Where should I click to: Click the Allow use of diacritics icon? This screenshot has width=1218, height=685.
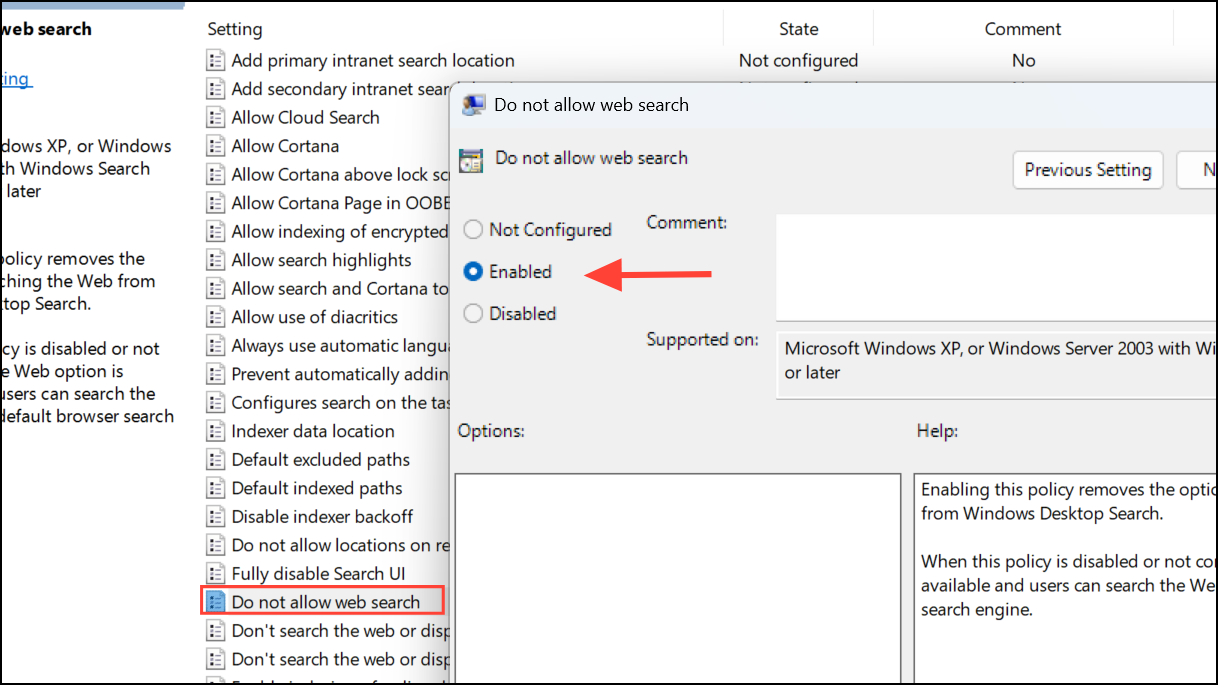[x=216, y=317]
